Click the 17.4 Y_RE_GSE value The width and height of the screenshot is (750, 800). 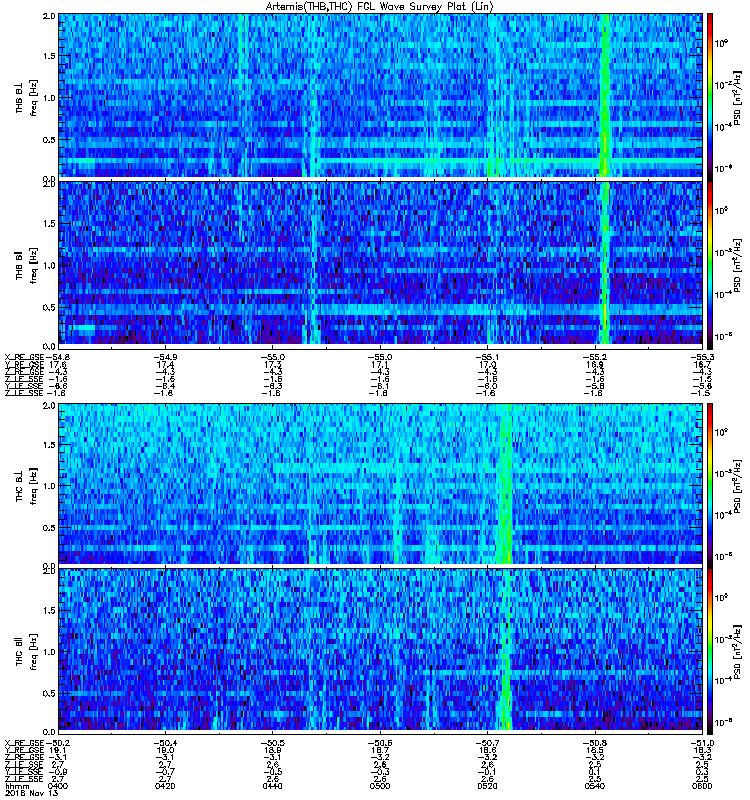[x=166, y=365]
